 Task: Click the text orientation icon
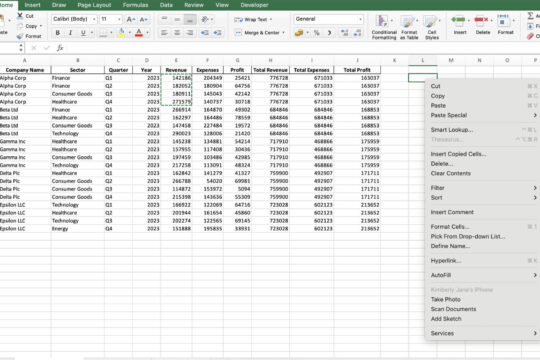click(205, 19)
